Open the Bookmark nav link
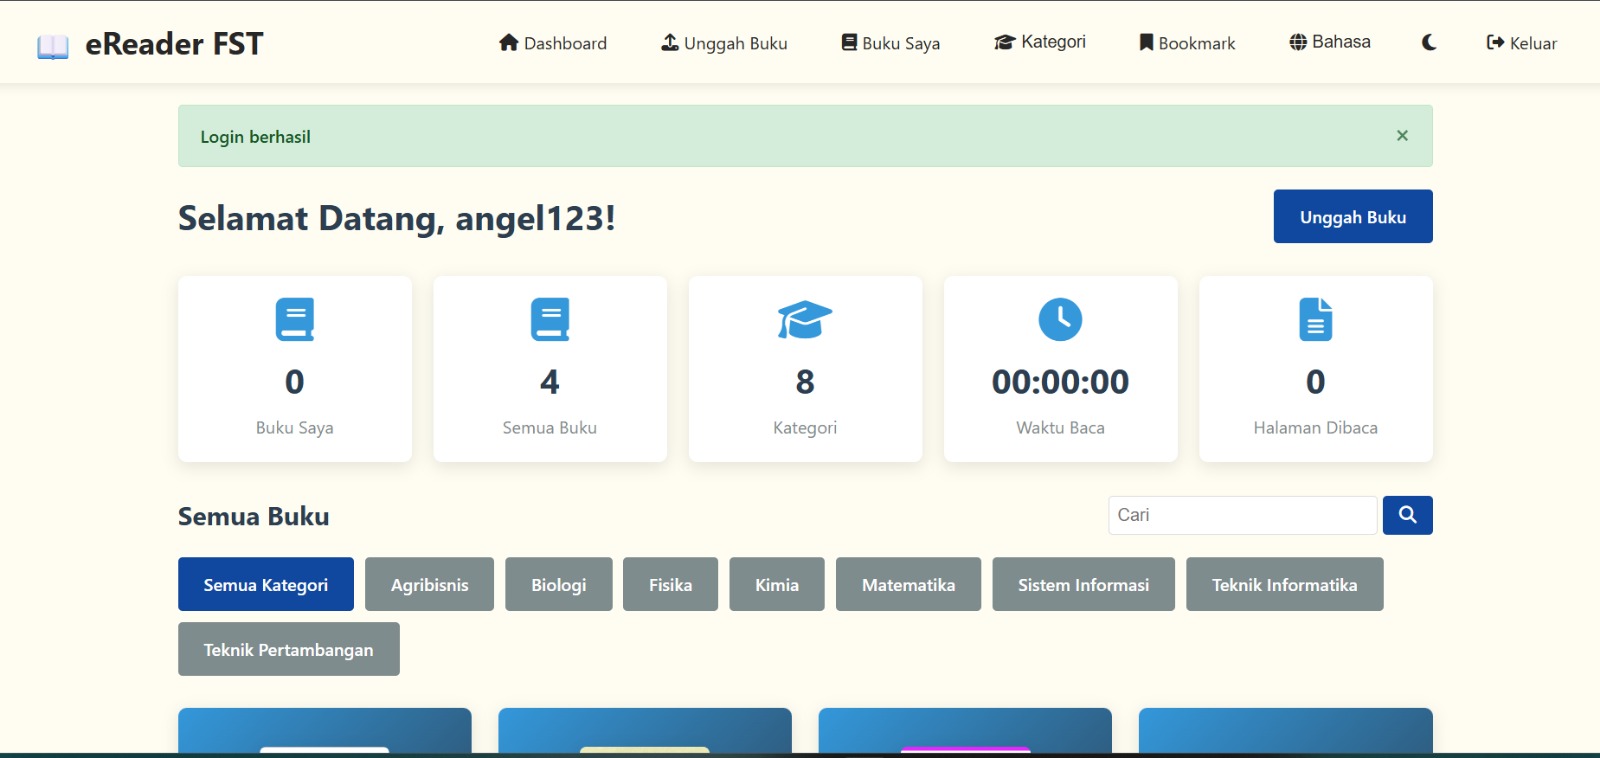This screenshot has height=758, width=1600. coord(1188,43)
